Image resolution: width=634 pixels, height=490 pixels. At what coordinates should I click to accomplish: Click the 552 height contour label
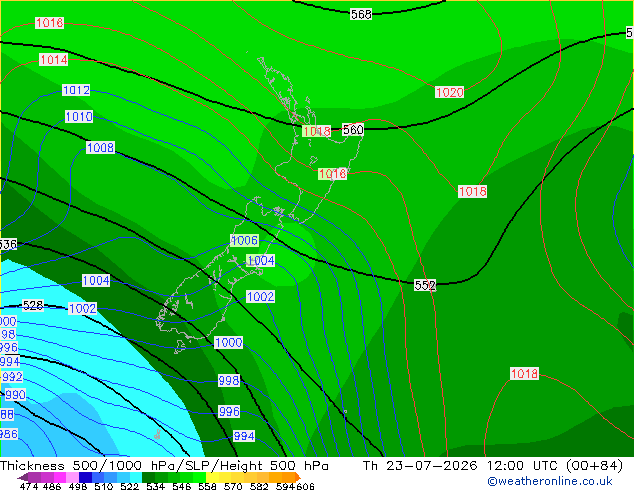click(x=425, y=285)
